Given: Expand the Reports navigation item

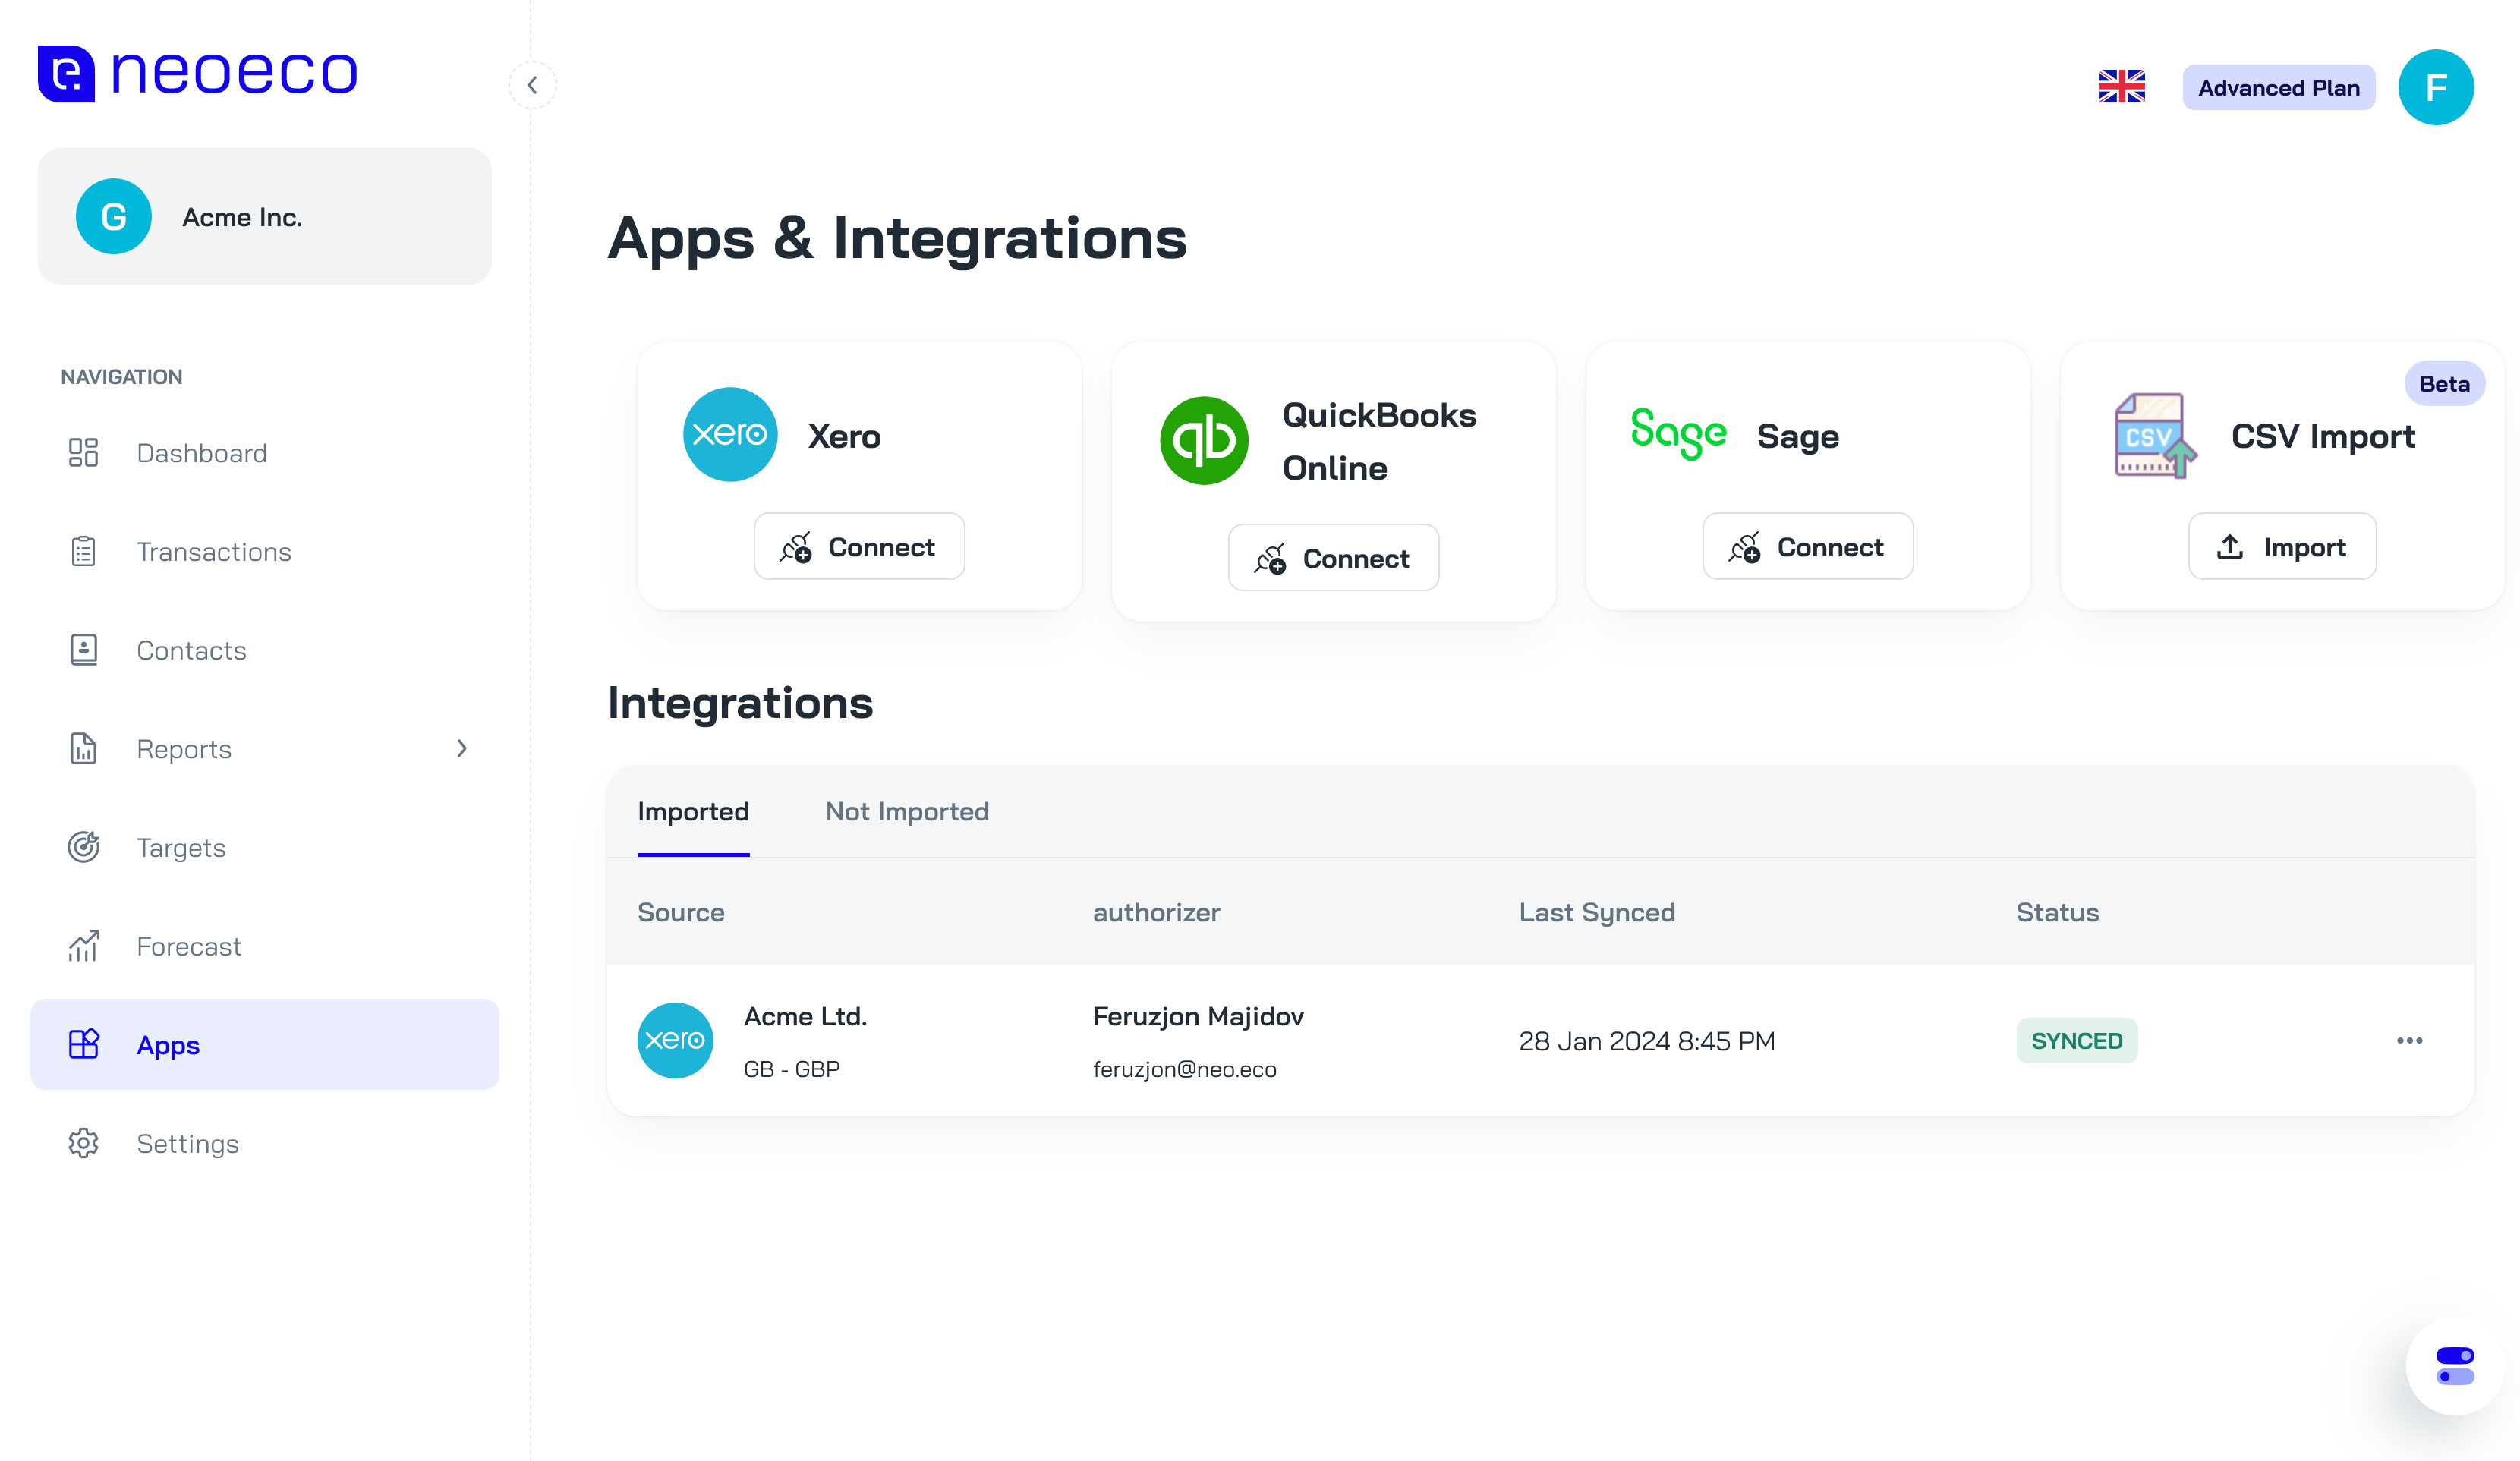Looking at the screenshot, I should (461, 748).
